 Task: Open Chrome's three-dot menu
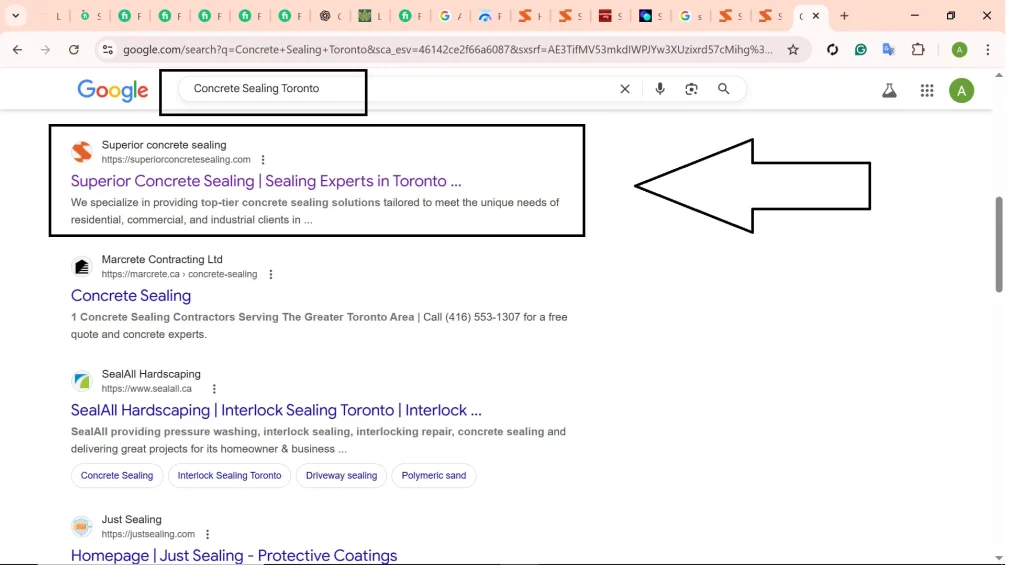coord(987,50)
